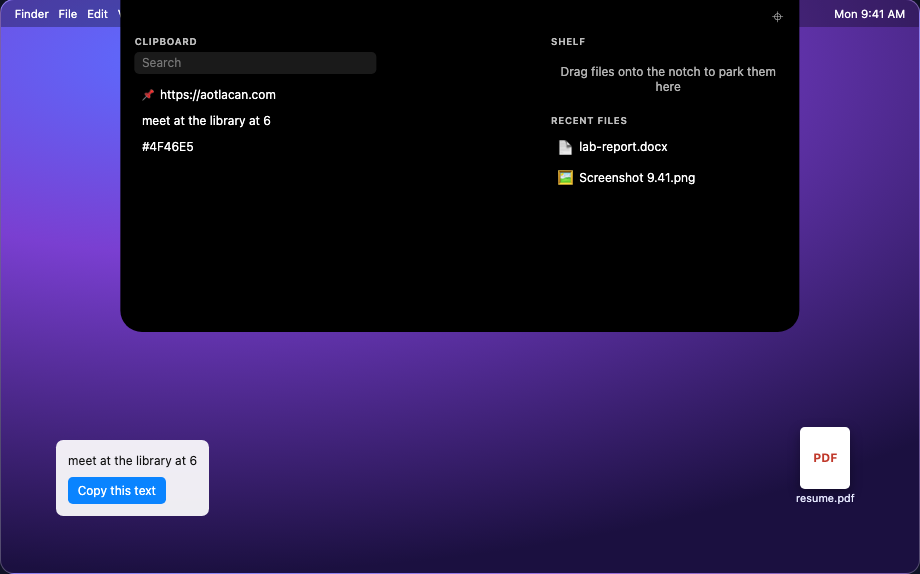Select clipboard entry "meet at the library at 6"
Image resolution: width=920 pixels, height=574 pixels.
click(255, 121)
